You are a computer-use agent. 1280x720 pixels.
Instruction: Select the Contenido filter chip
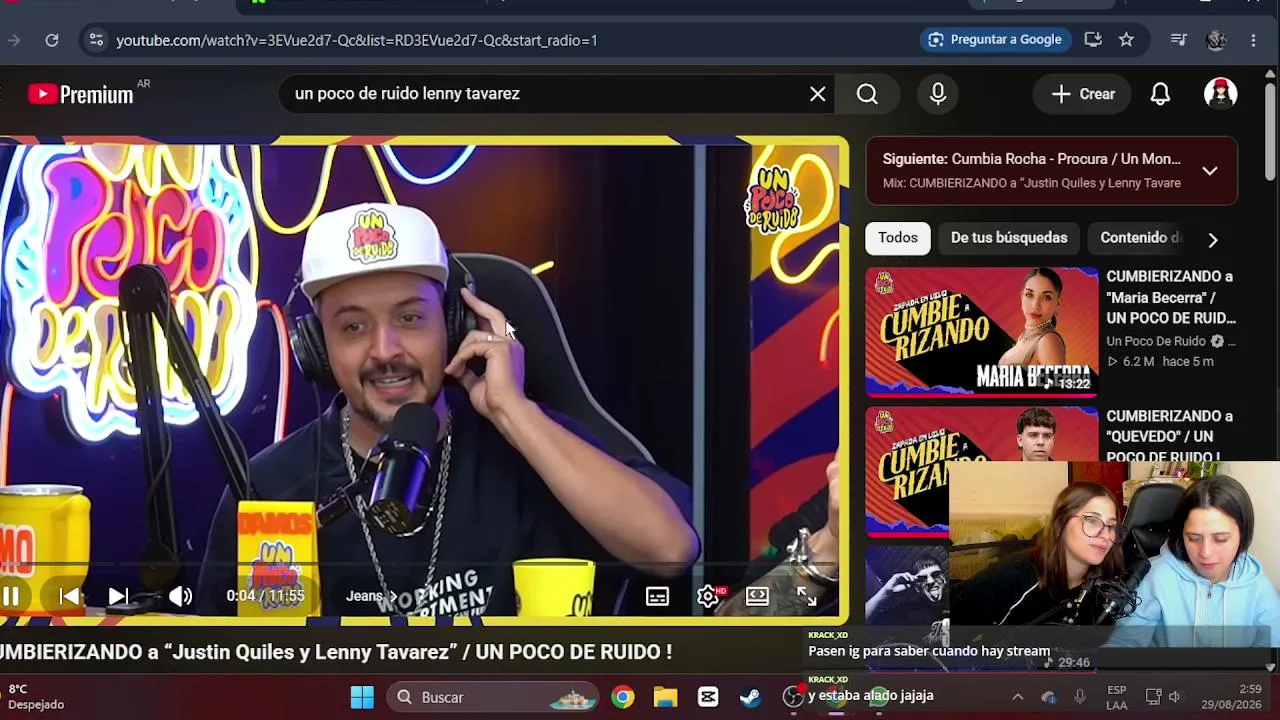(x=1140, y=238)
